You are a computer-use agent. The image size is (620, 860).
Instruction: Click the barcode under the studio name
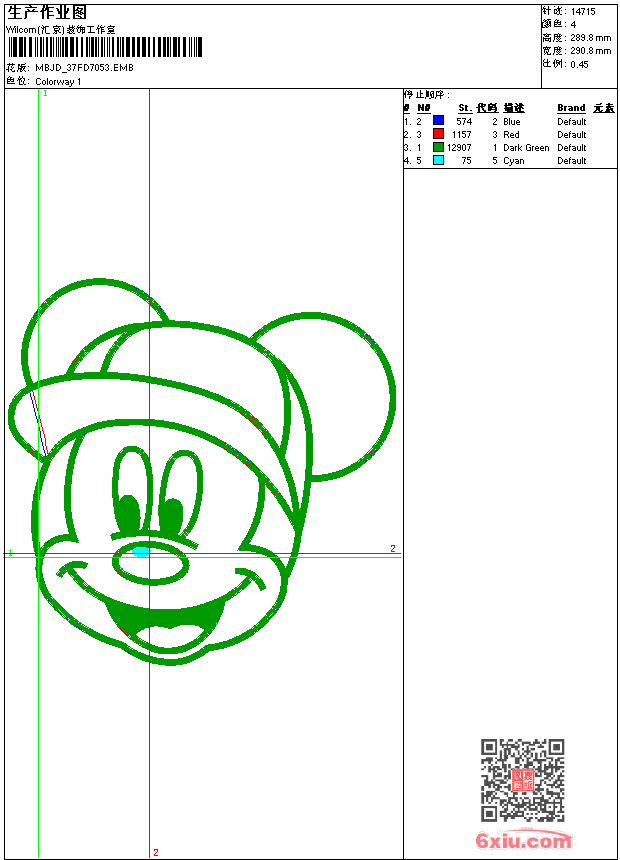[x=105, y=48]
